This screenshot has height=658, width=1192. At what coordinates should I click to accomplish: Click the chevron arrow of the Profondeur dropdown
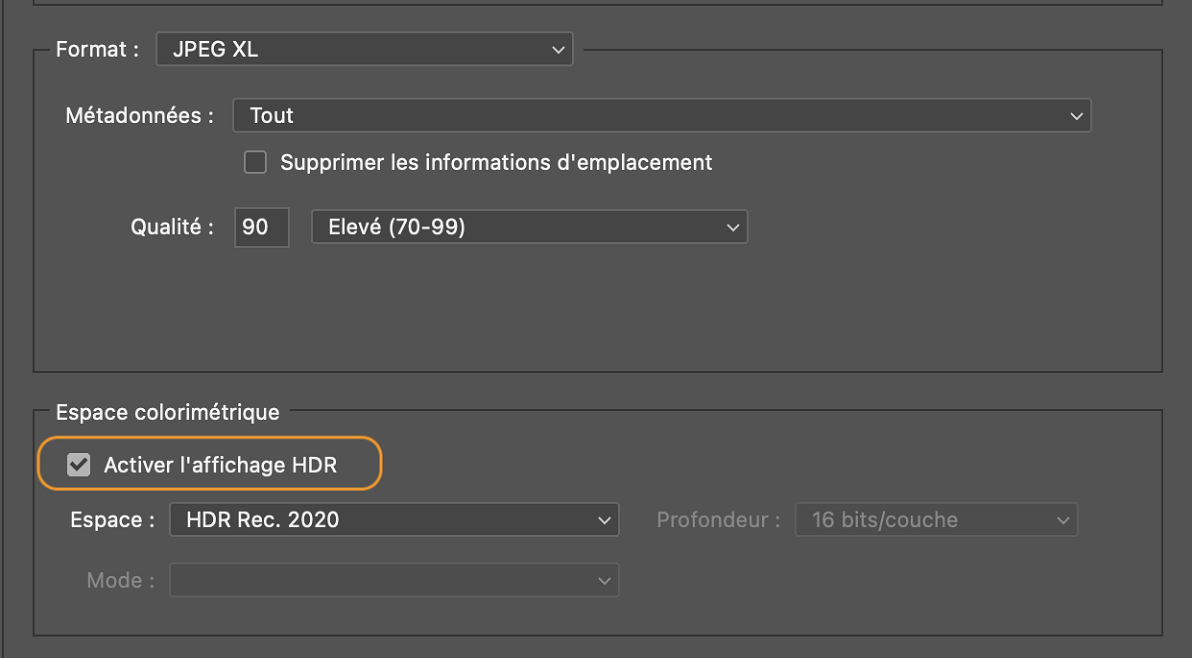(1063, 521)
